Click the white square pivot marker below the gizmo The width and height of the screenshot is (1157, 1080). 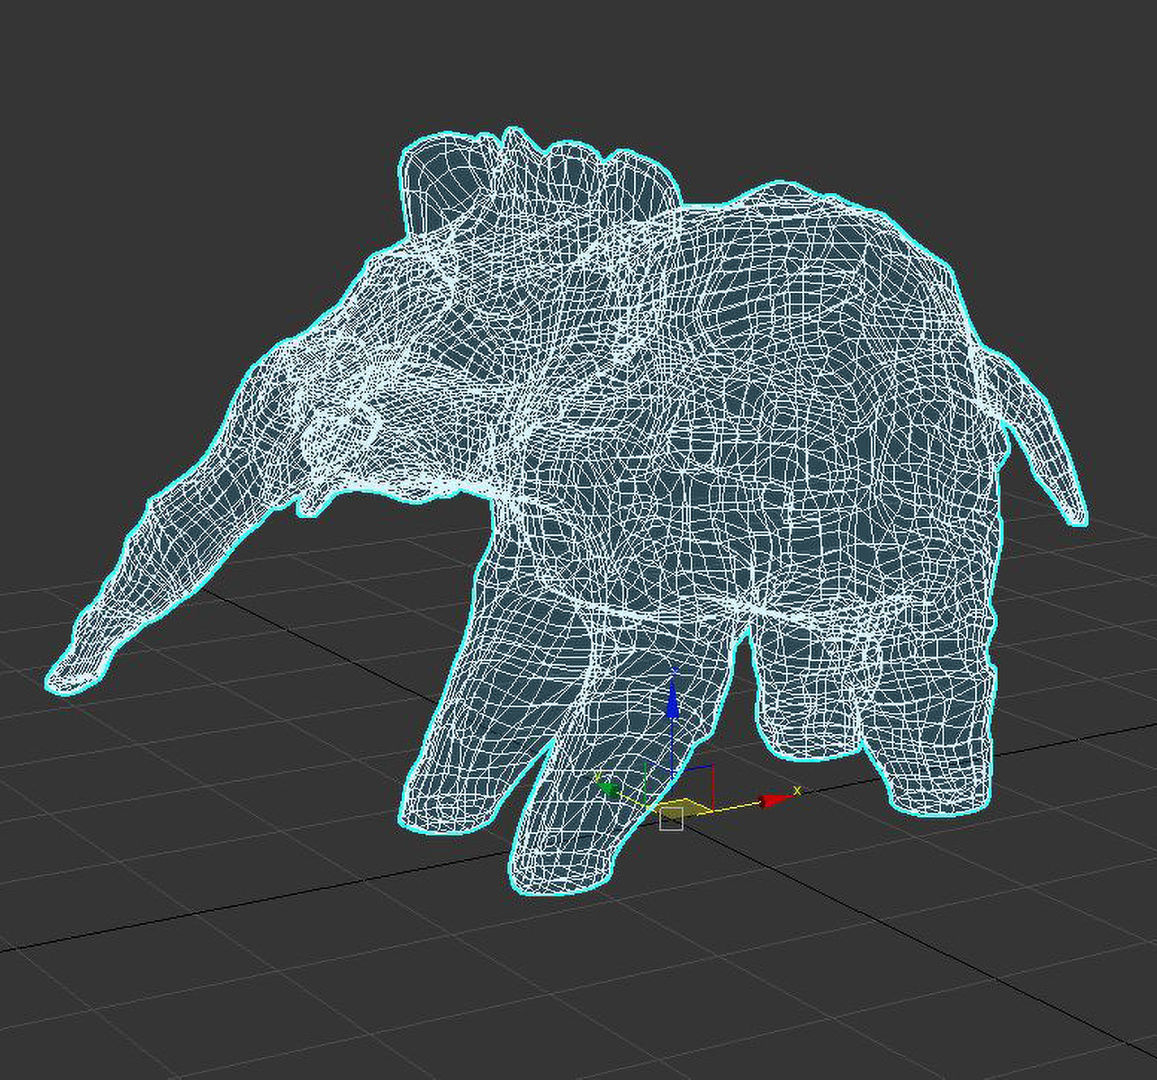tap(670, 819)
